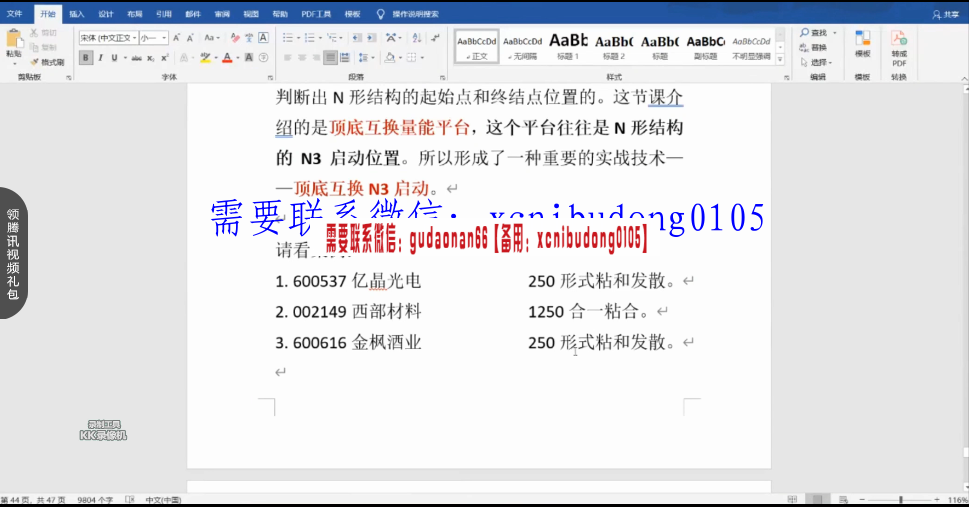Open the 文件 File menu
Screen dimensions: 969x507
(x=14, y=14)
